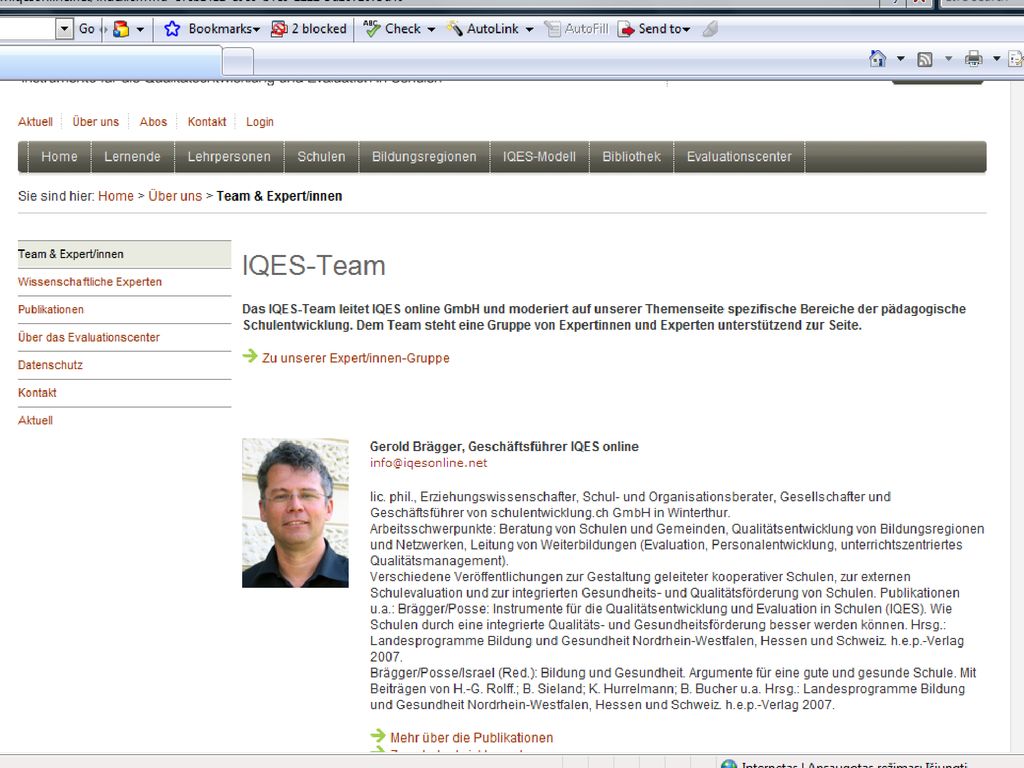Click Internet zone globe status icon
The image size is (1024, 768).
[729, 763]
